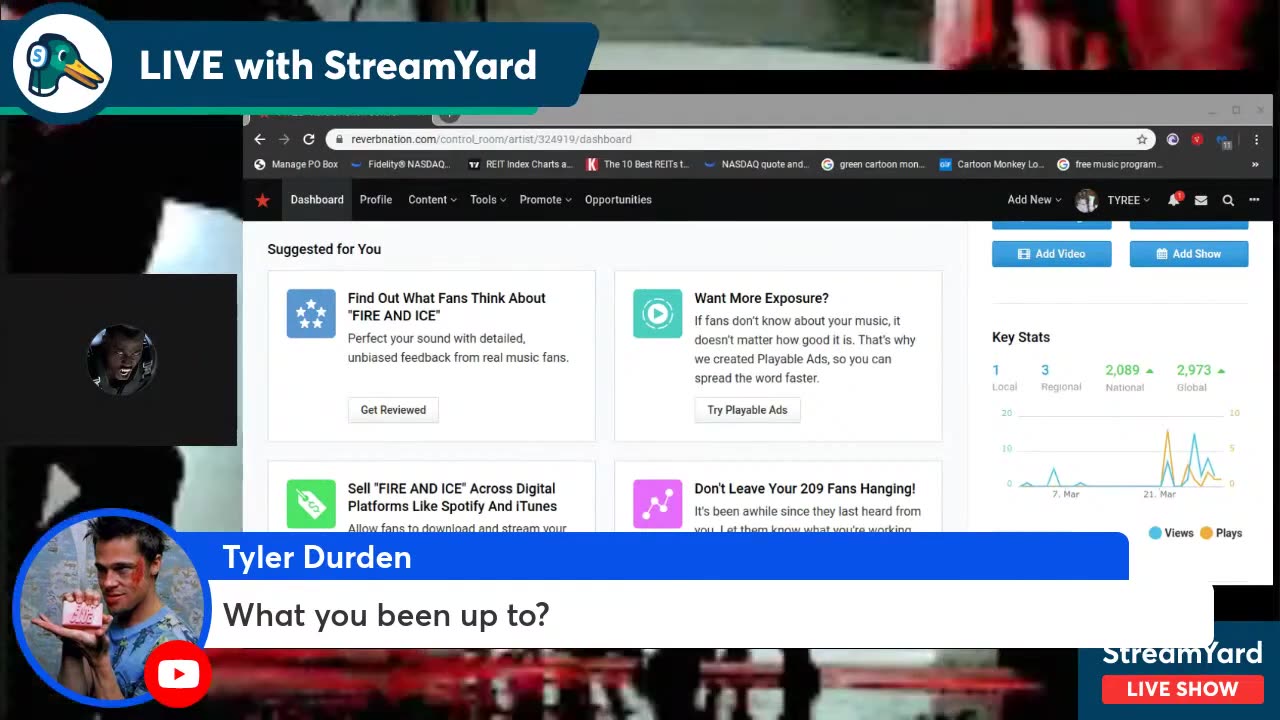Go to the Profile nav item
This screenshot has height=720, width=1280.
tap(376, 200)
